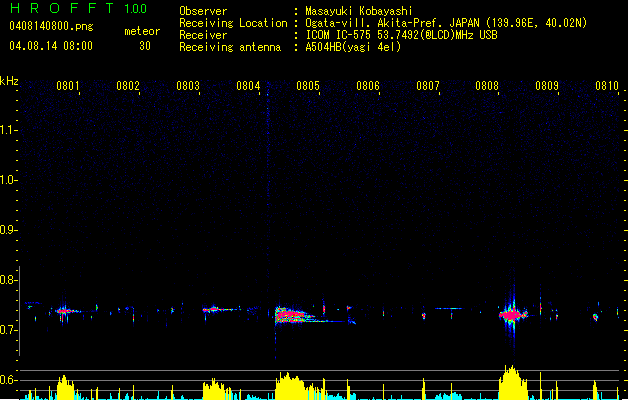Click the 0808 time marker
This screenshot has height=400, width=629.
(487, 85)
